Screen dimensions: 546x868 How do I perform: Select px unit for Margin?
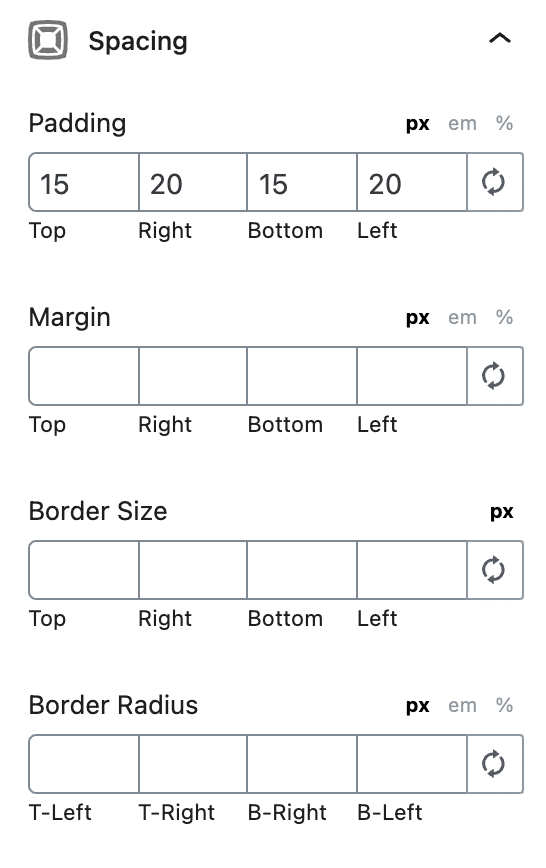tap(418, 318)
